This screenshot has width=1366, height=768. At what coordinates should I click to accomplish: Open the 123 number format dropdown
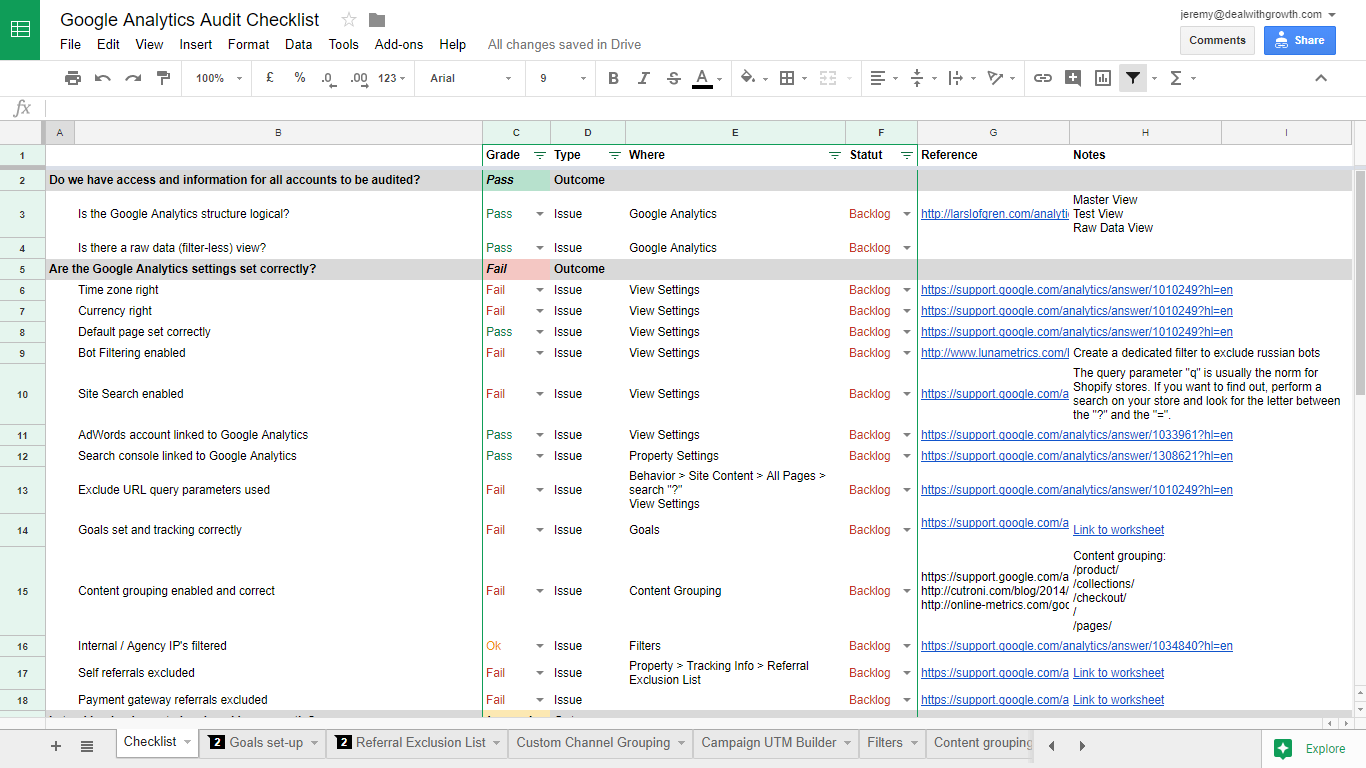[x=392, y=78]
